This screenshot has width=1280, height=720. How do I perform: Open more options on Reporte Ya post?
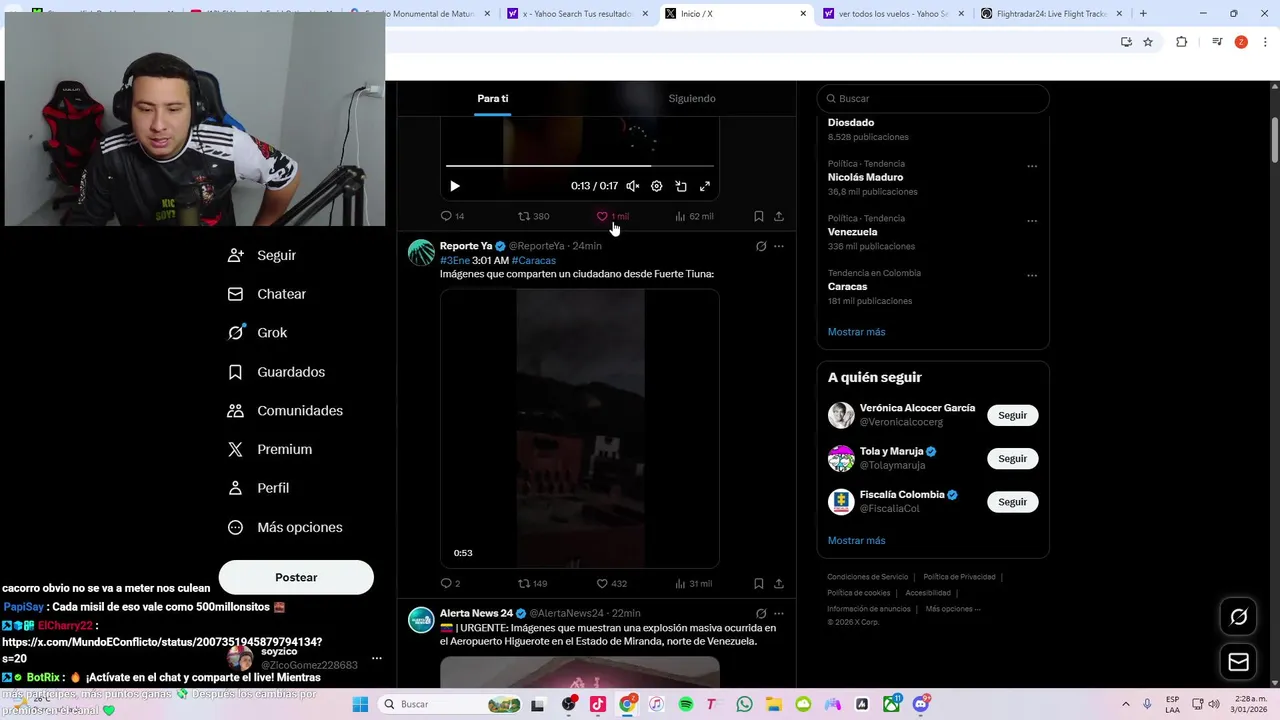(x=779, y=246)
